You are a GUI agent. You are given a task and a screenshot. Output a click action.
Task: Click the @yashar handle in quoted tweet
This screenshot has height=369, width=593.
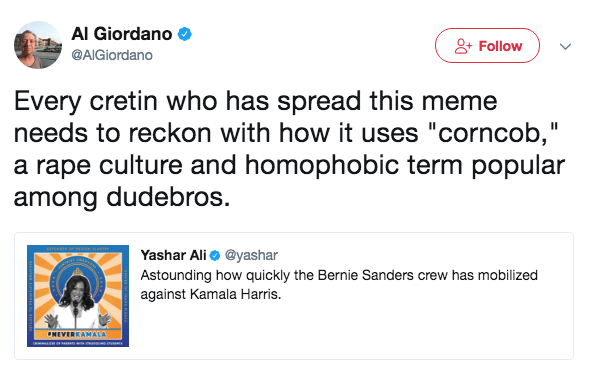pos(251,255)
